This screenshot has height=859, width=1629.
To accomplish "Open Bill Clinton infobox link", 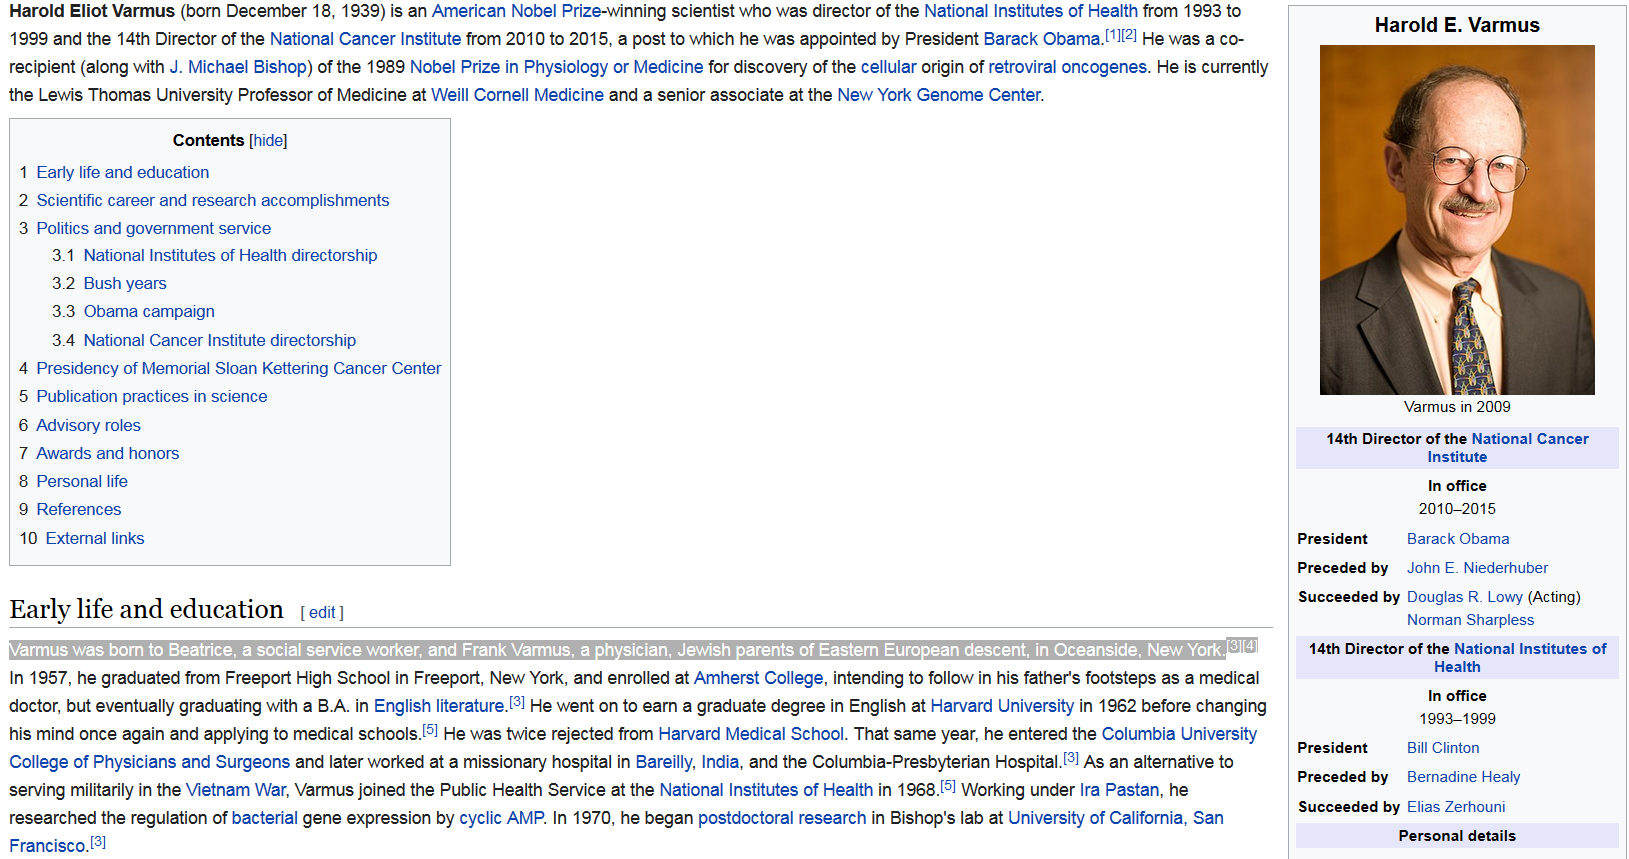I will pyautogui.click(x=1443, y=748).
